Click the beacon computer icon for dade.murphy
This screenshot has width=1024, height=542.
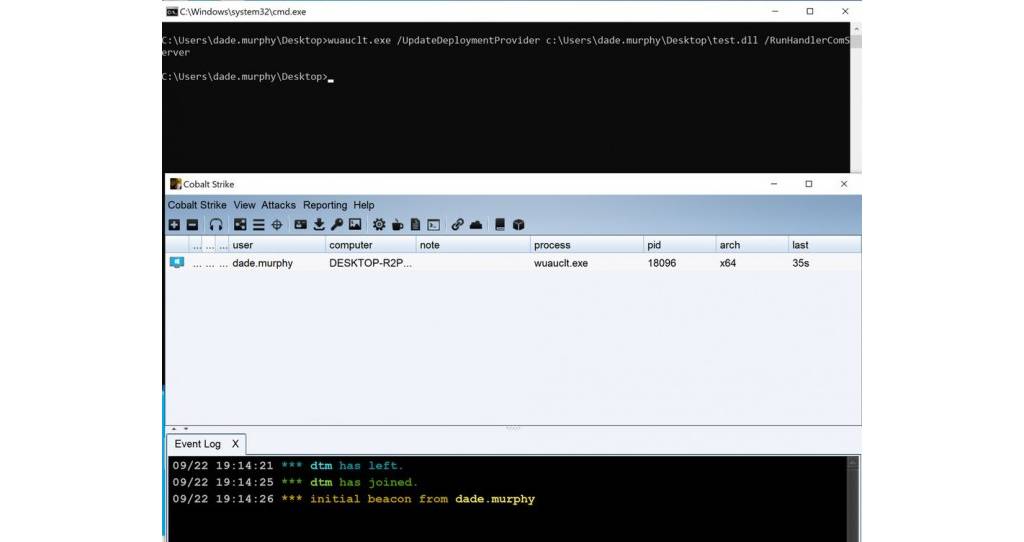[x=177, y=263]
